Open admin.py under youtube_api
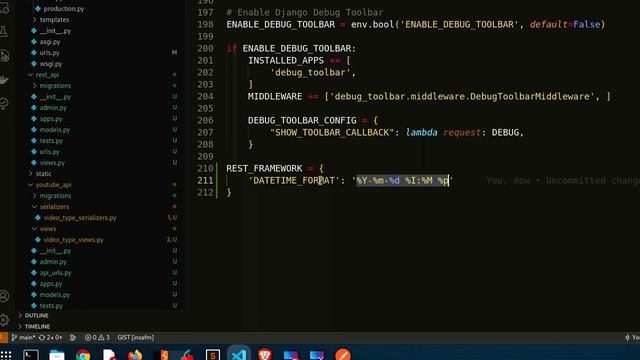The image size is (640, 360). [x=53, y=262]
